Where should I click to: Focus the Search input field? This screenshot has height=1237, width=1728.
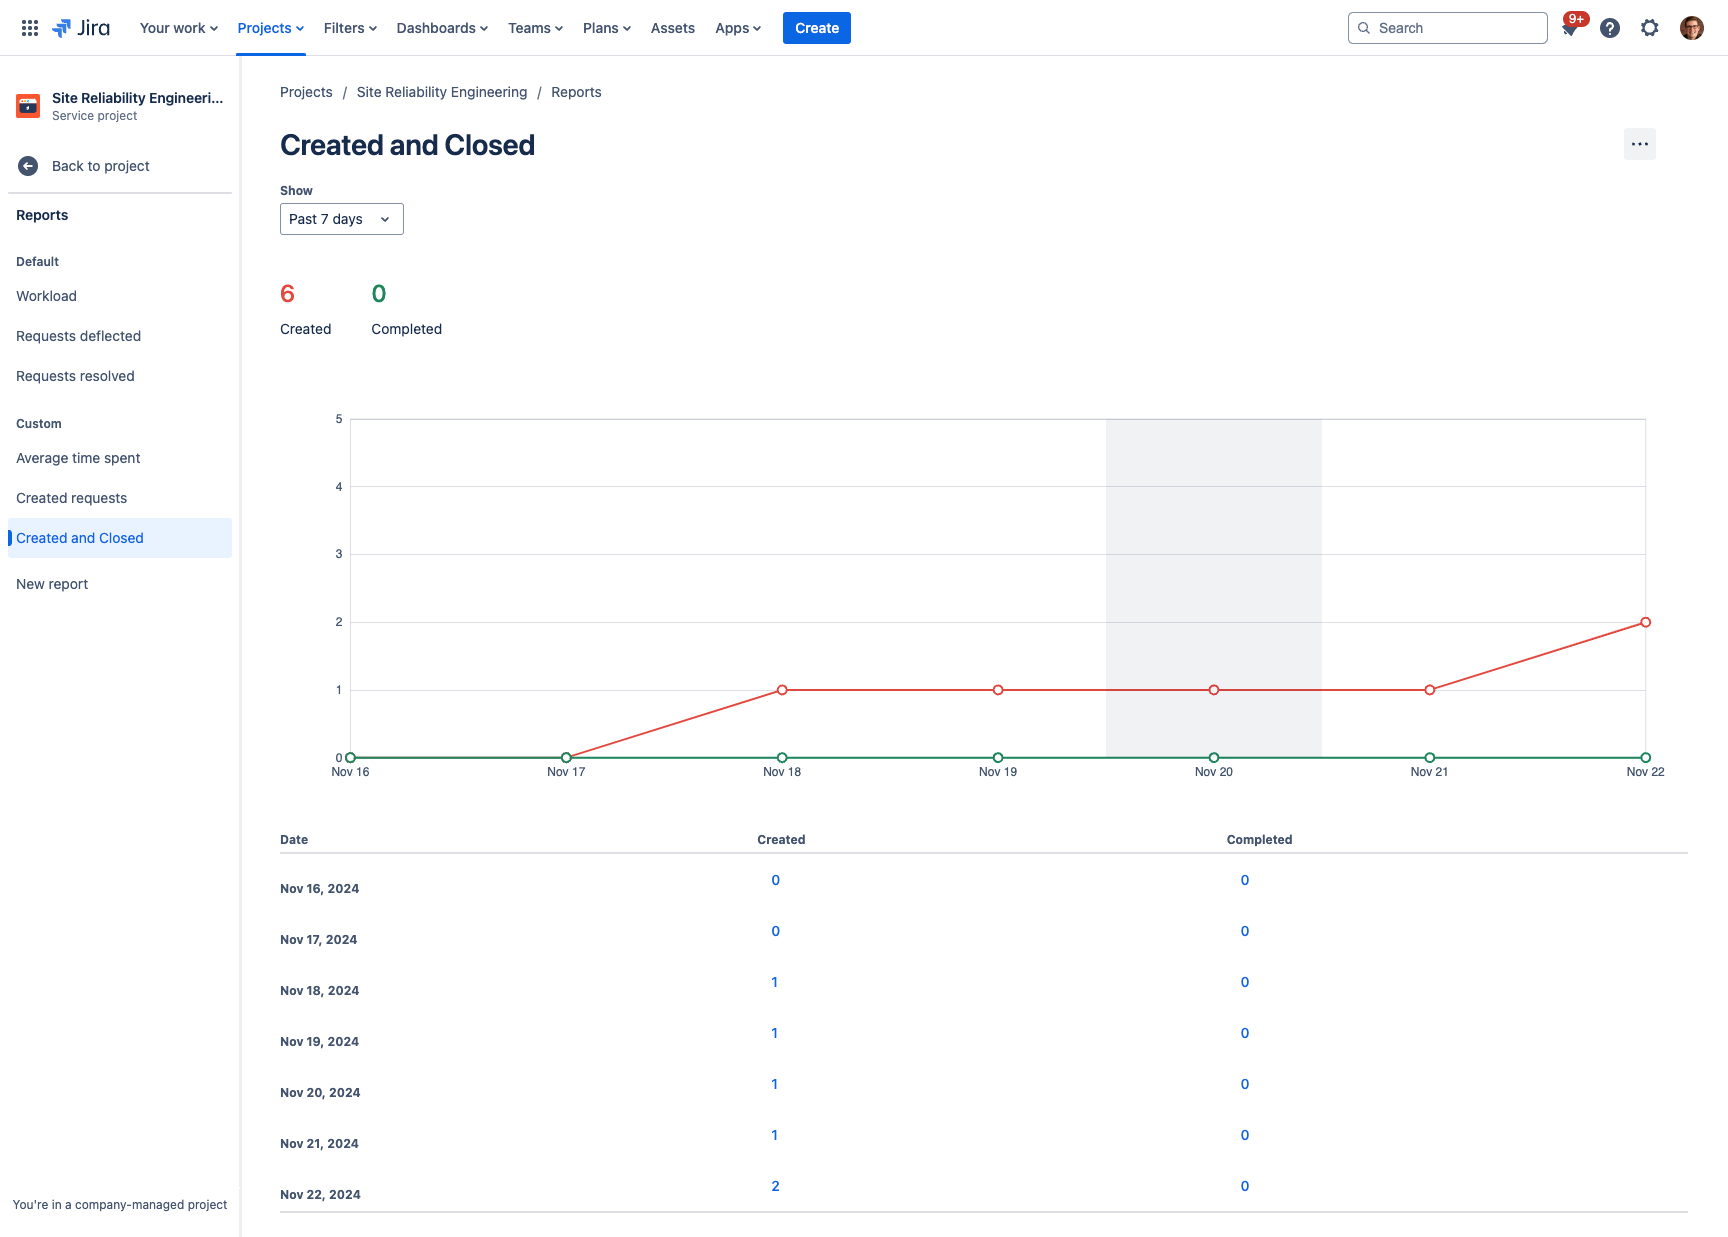click(x=1448, y=28)
